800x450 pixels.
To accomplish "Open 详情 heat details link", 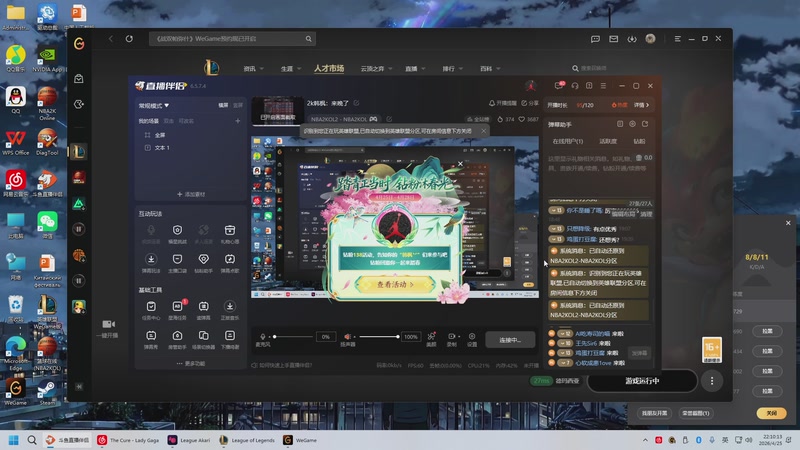I will pyautogui.click(x=641, y=105).
